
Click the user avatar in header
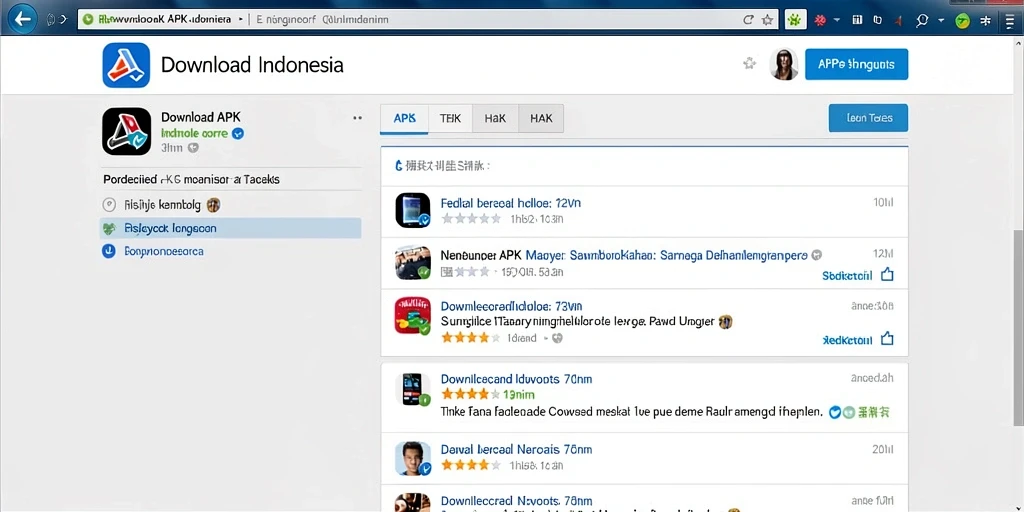[784, 64]
